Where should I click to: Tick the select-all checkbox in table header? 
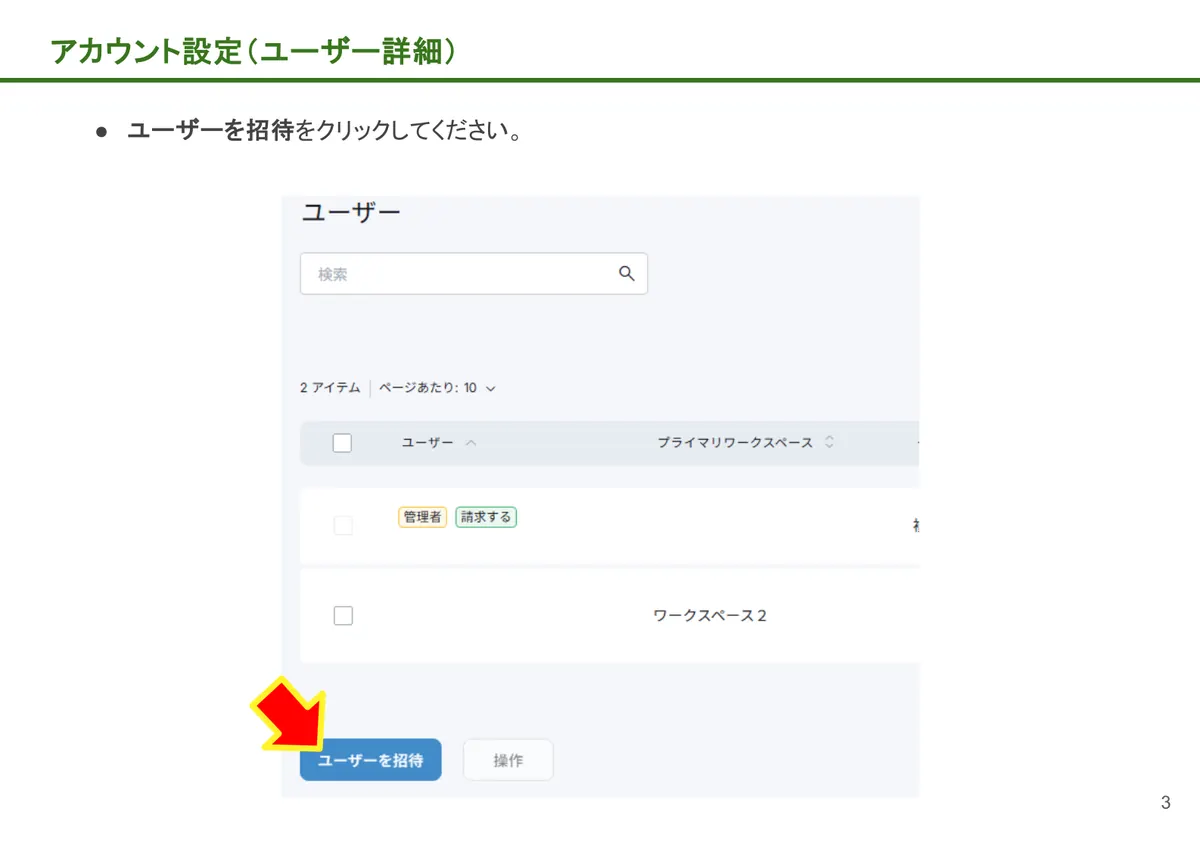tap(342, 443)
